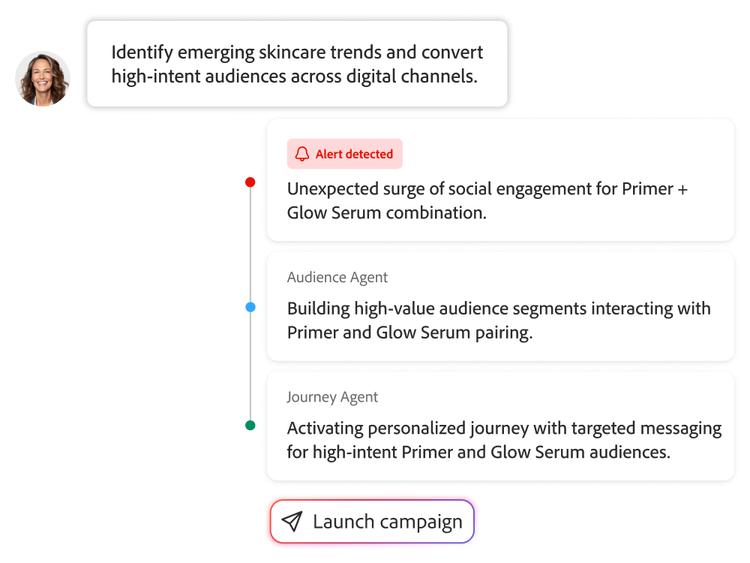Click the 'Glow Serum combination' alert text line
The height and width of the screenshot is (563, 750).
(x=386, y=212)
